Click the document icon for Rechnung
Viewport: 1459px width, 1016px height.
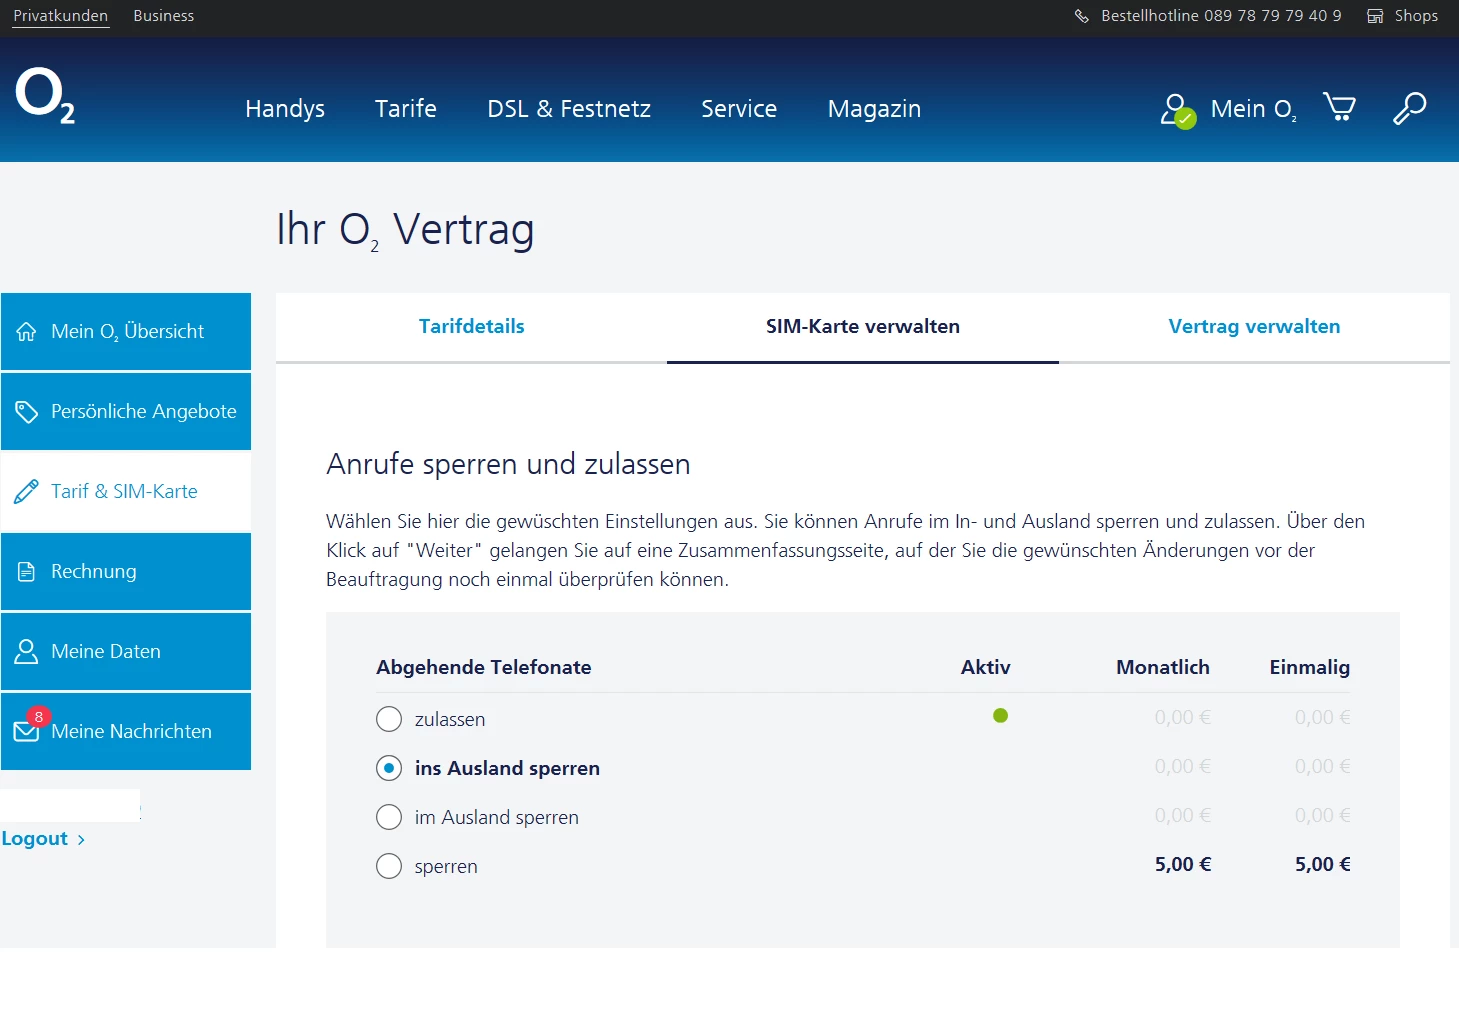click(26, 572)
